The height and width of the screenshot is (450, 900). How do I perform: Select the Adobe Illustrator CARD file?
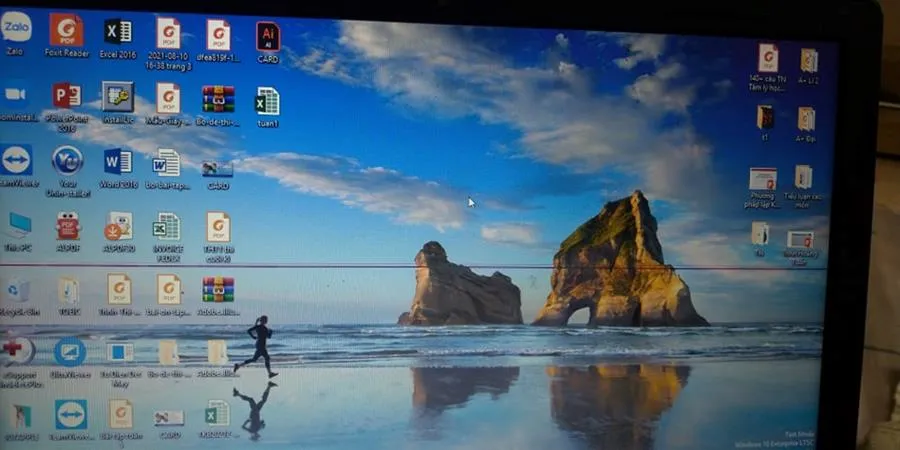click(267, 37)
